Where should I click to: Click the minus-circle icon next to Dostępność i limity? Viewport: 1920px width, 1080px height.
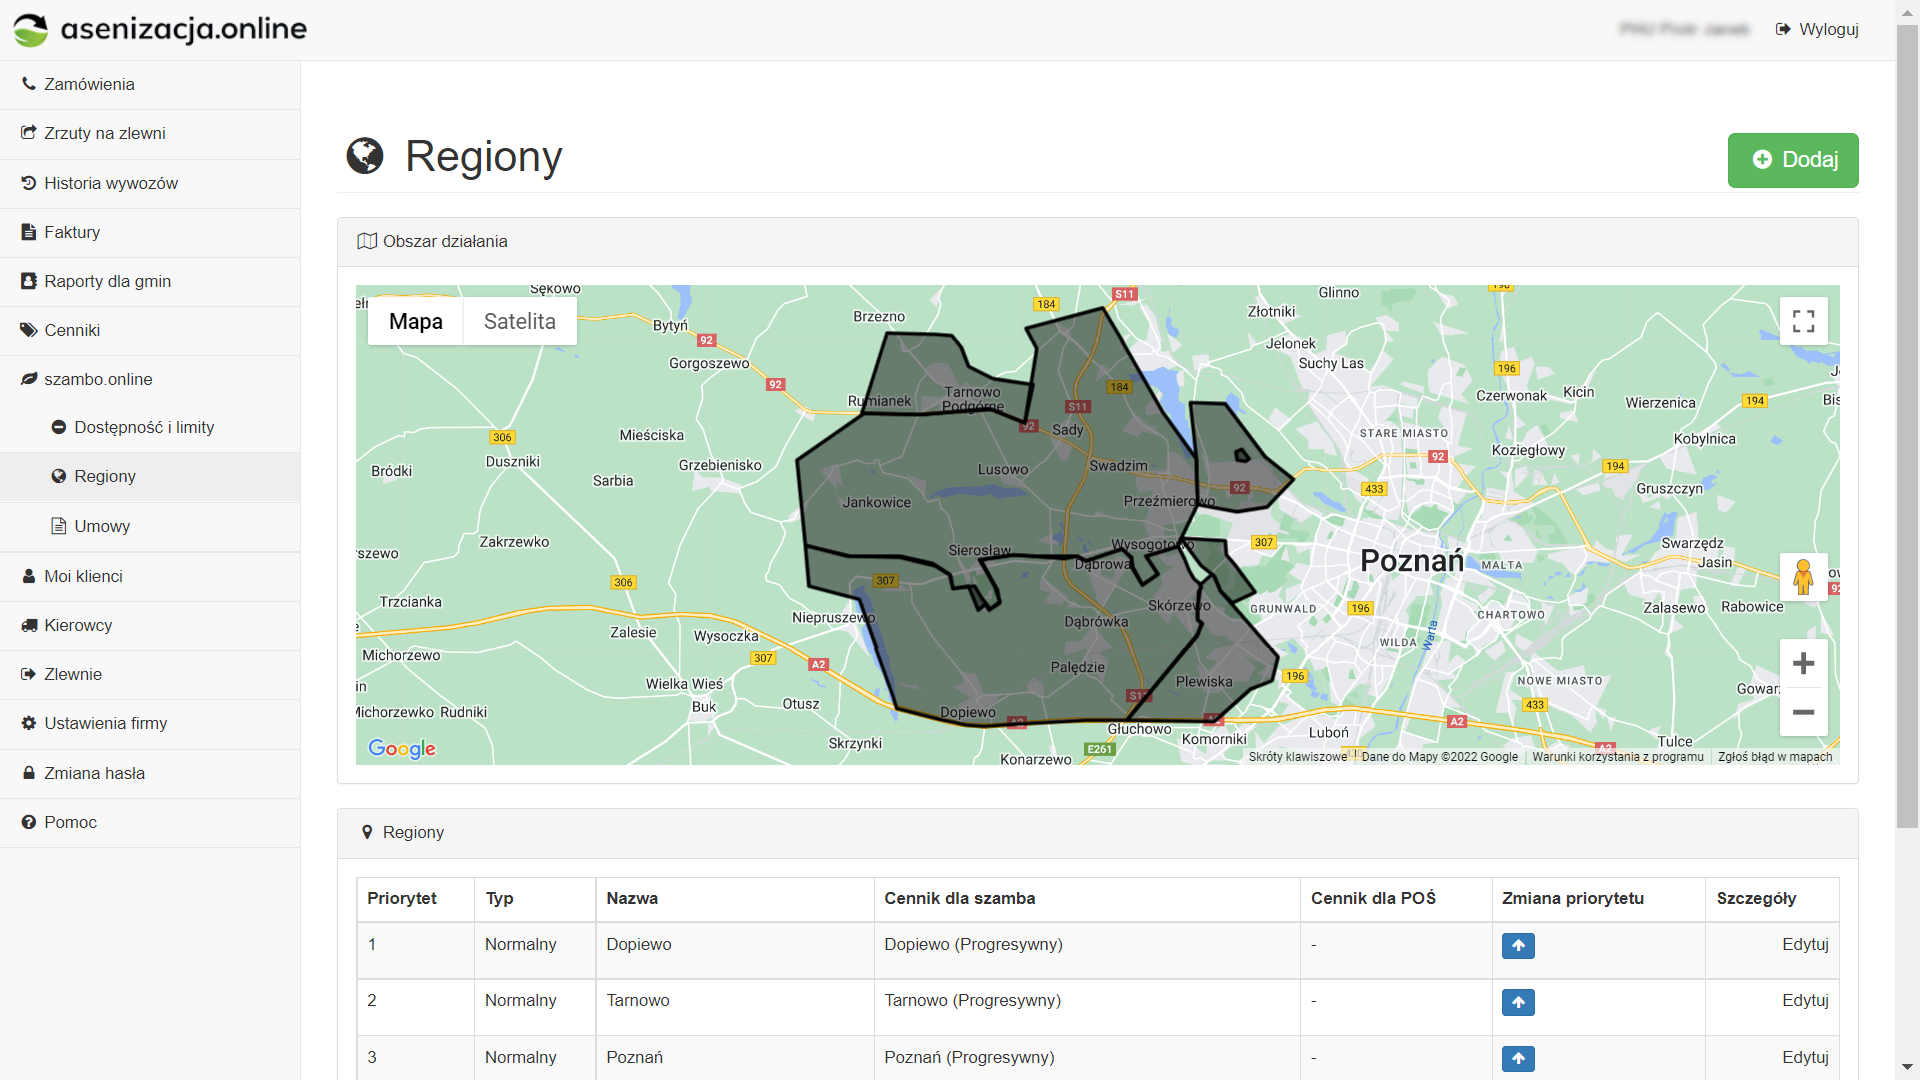coord(59,427)
